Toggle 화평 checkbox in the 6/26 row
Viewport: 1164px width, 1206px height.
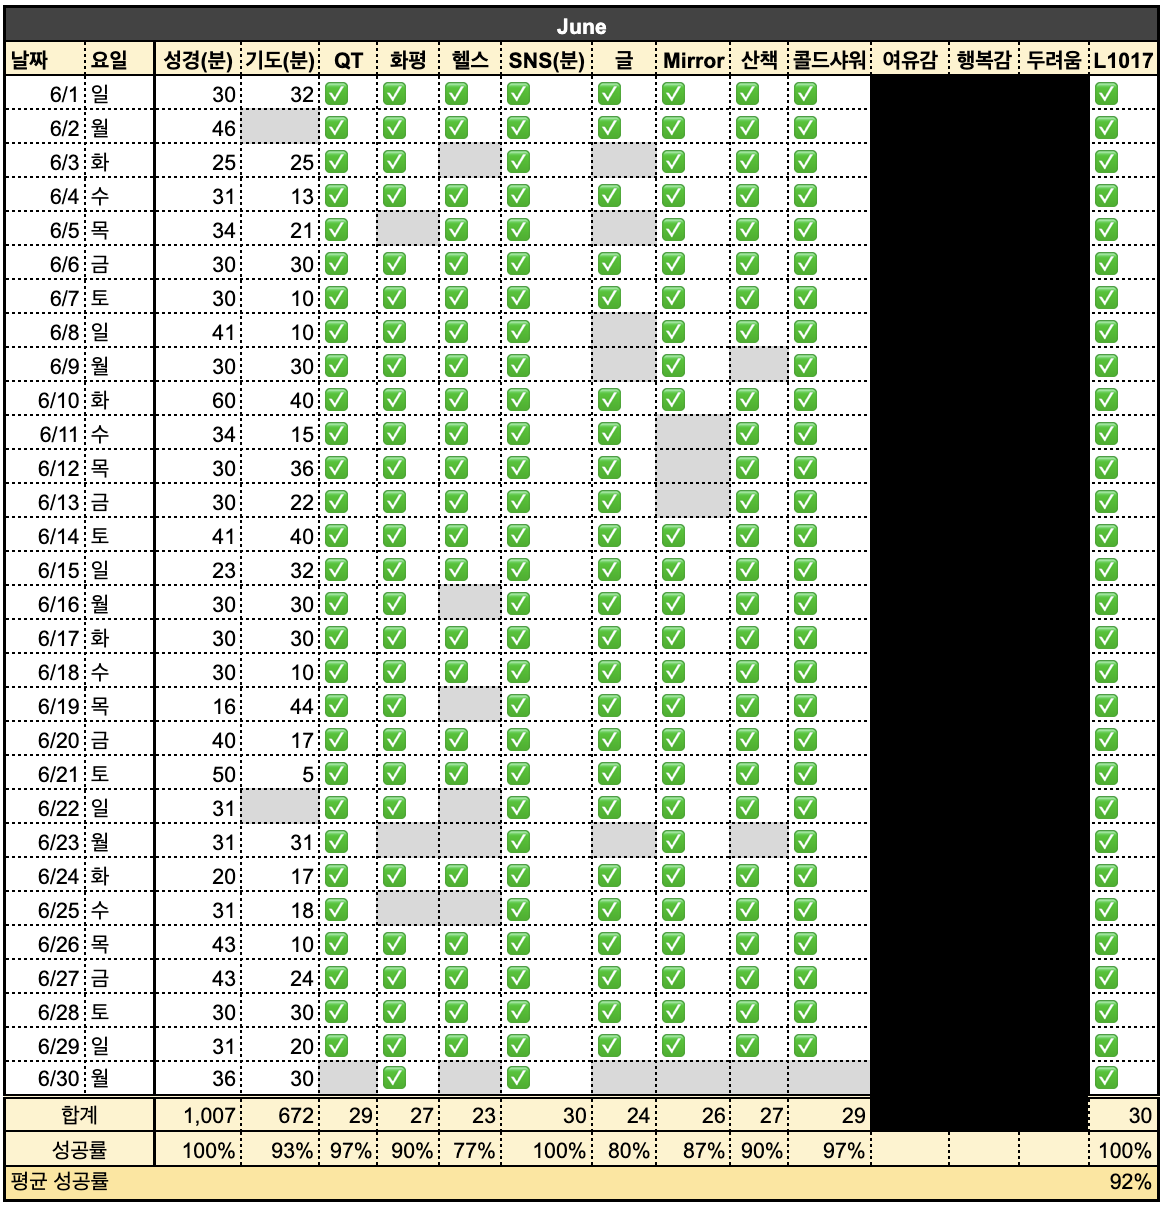[395, 944]
